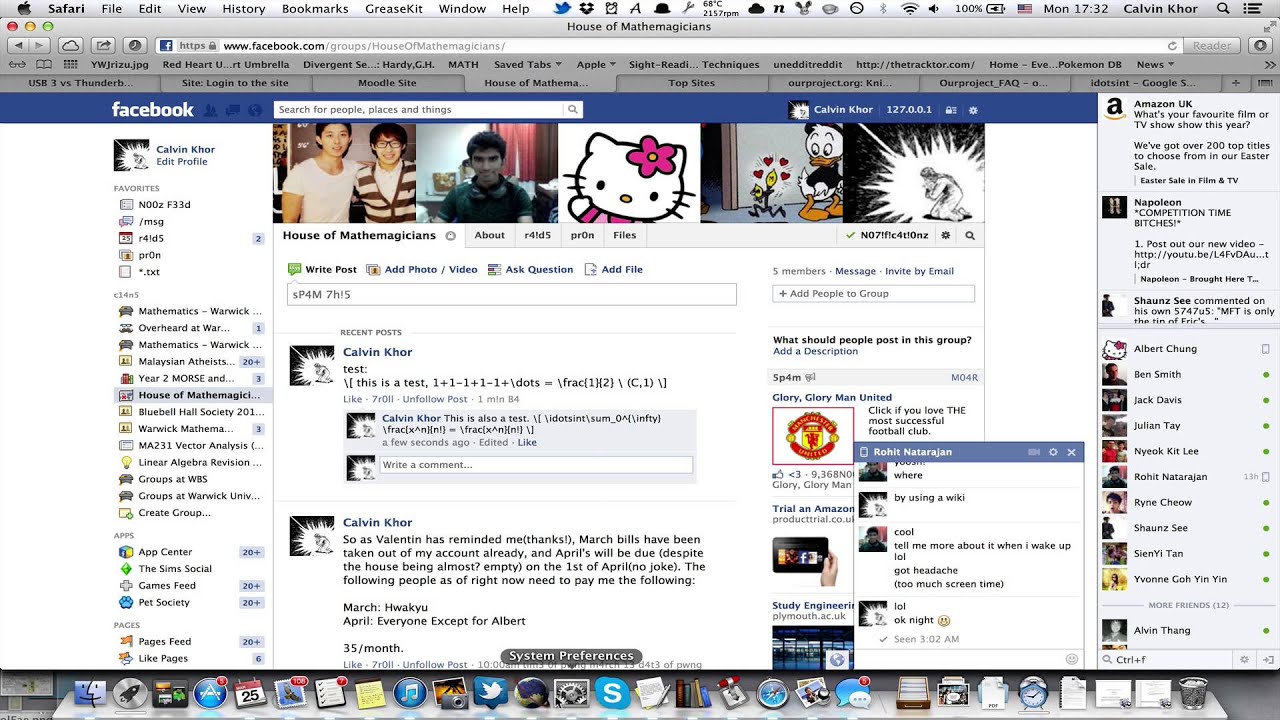The image size is (1280, 720).
Task: Click Add a Description link
Action: [815, 352]
